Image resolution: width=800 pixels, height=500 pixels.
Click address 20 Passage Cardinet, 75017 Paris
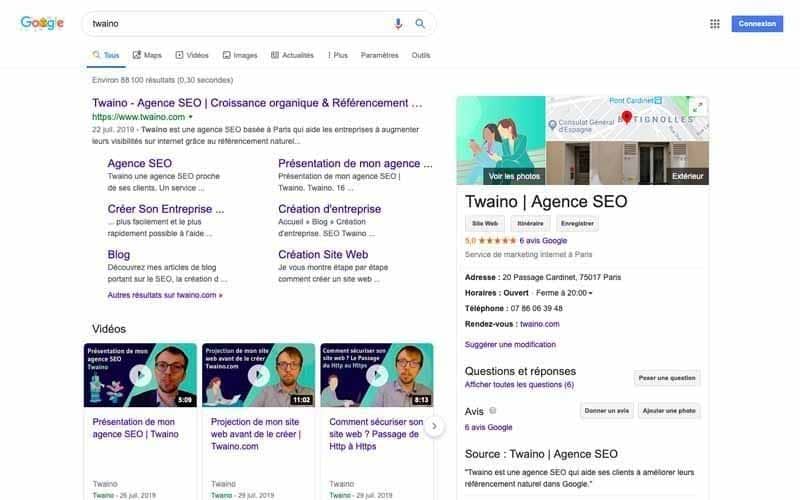point(562,277)
